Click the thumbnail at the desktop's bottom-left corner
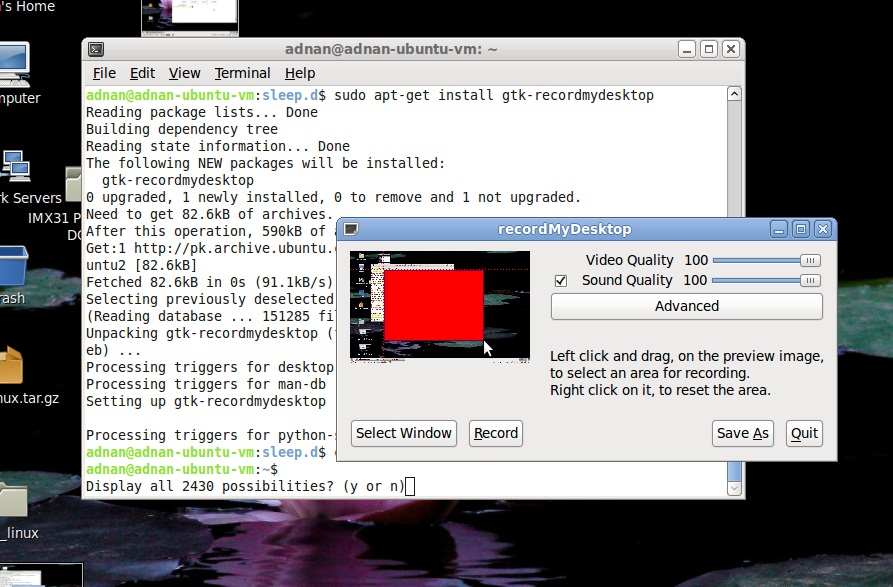Viewport: 893px width, 587px height. [41, 575]
